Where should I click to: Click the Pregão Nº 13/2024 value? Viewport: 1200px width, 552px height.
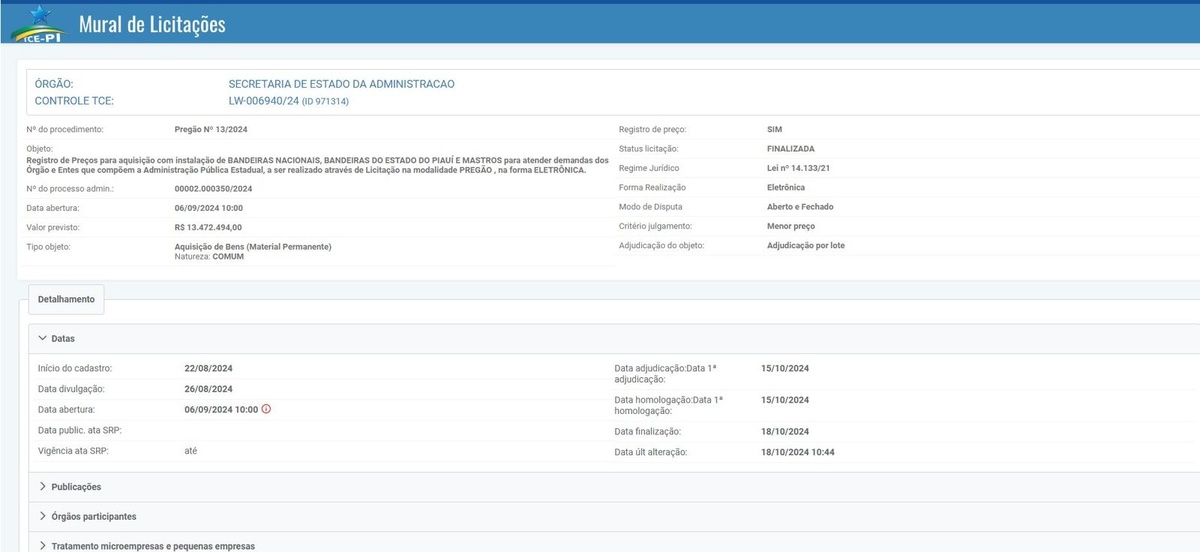coord(211,129)
